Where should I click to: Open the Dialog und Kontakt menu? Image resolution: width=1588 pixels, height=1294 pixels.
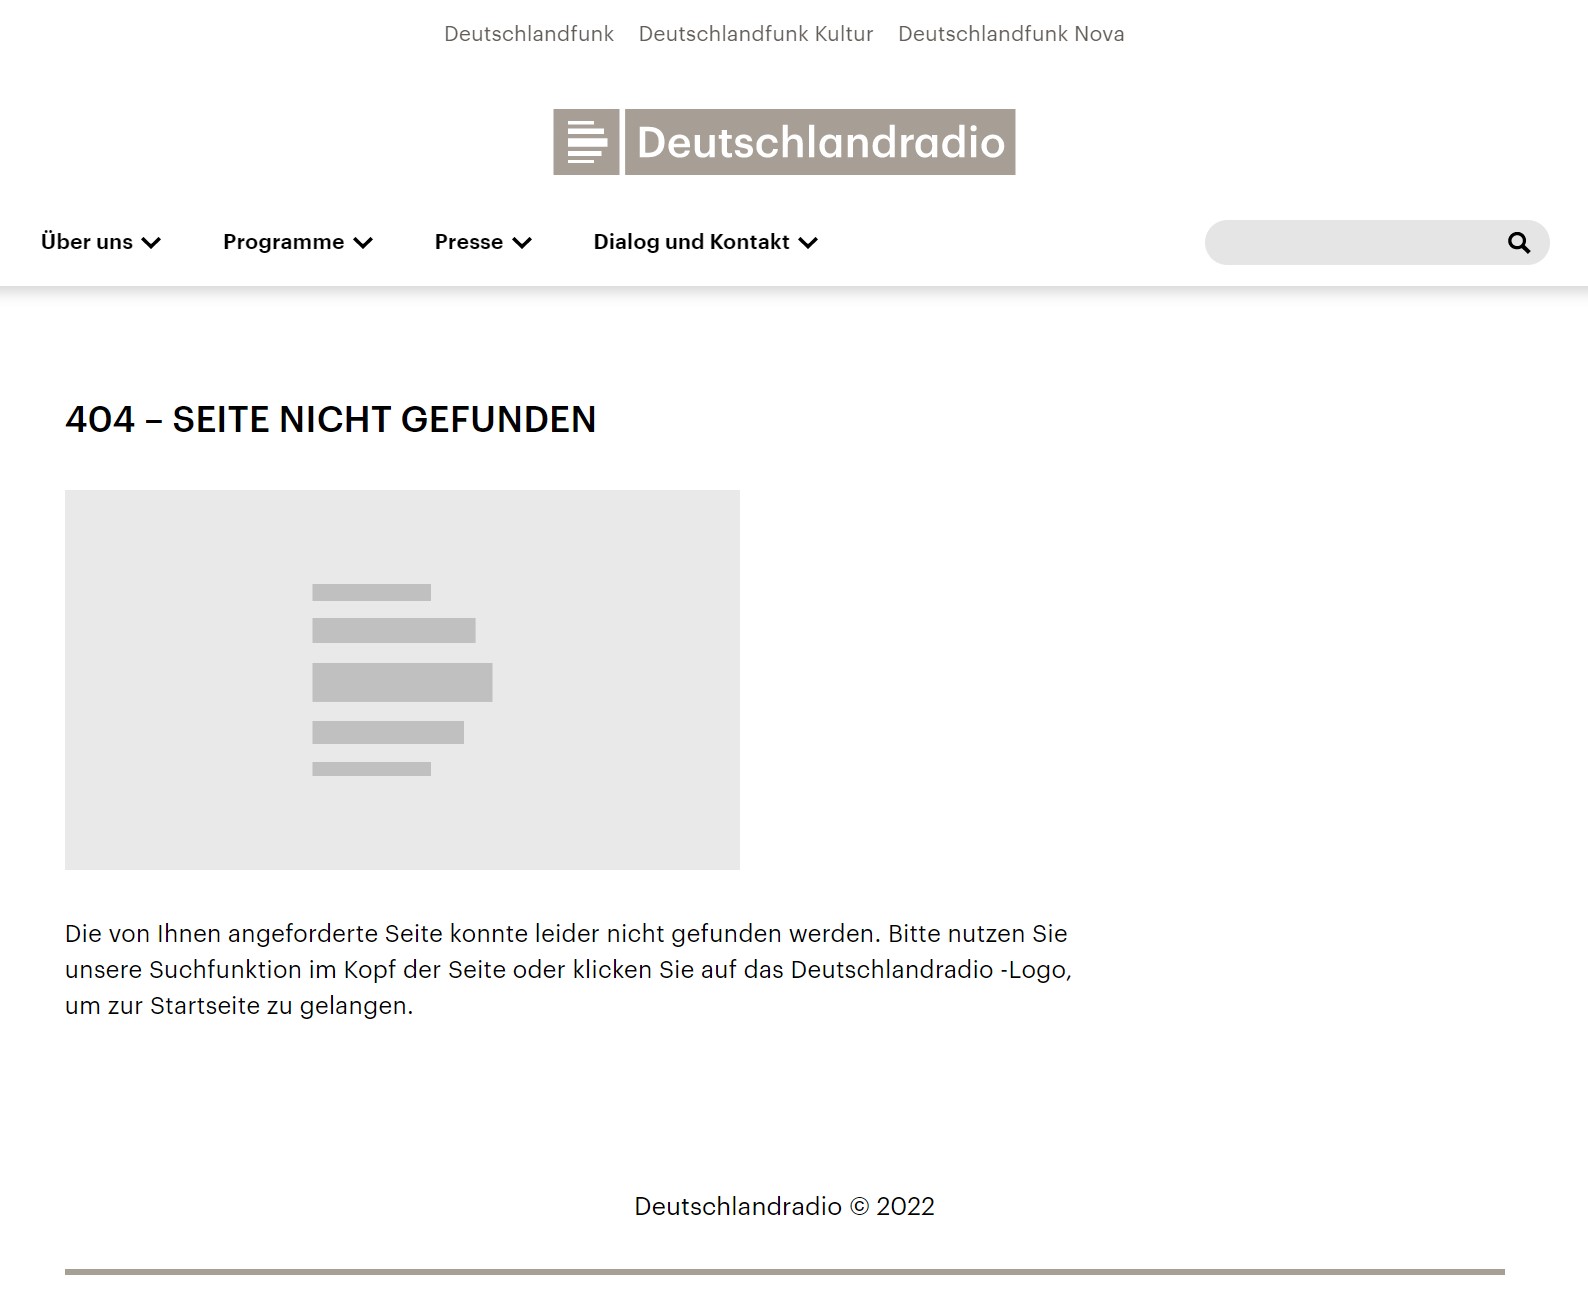pyautogui.click(x=706, y=242)
